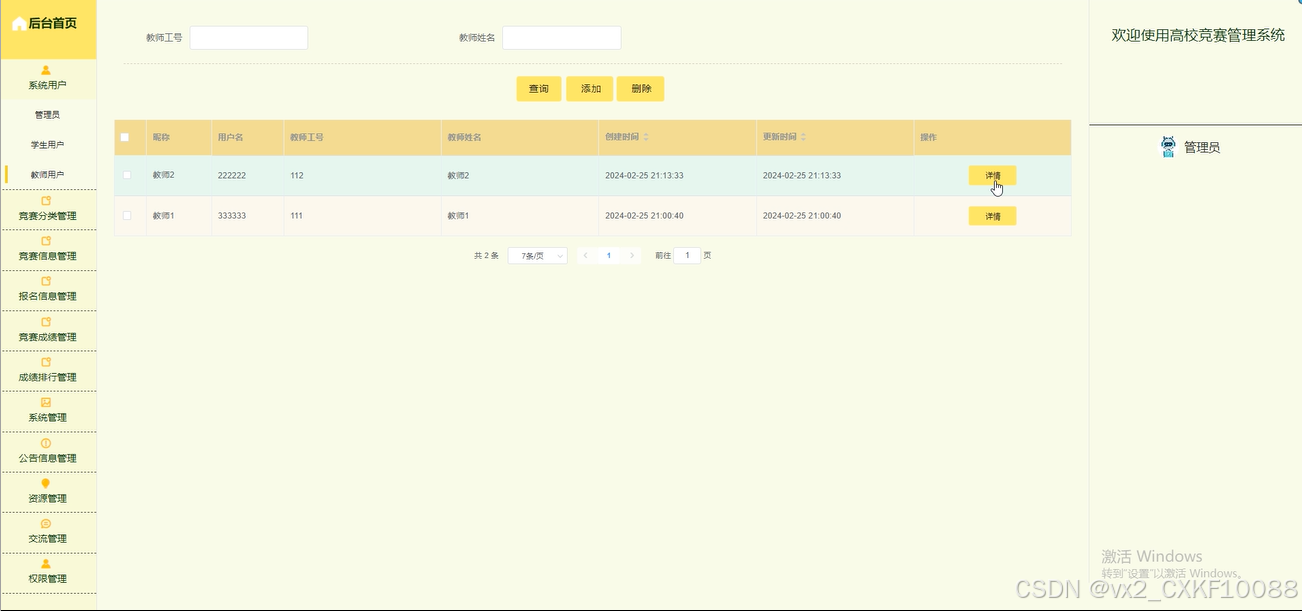This screenshot has width=1302, height=611.
Task: Click the 系统管理 picture icon
Action: coord(46,403)
